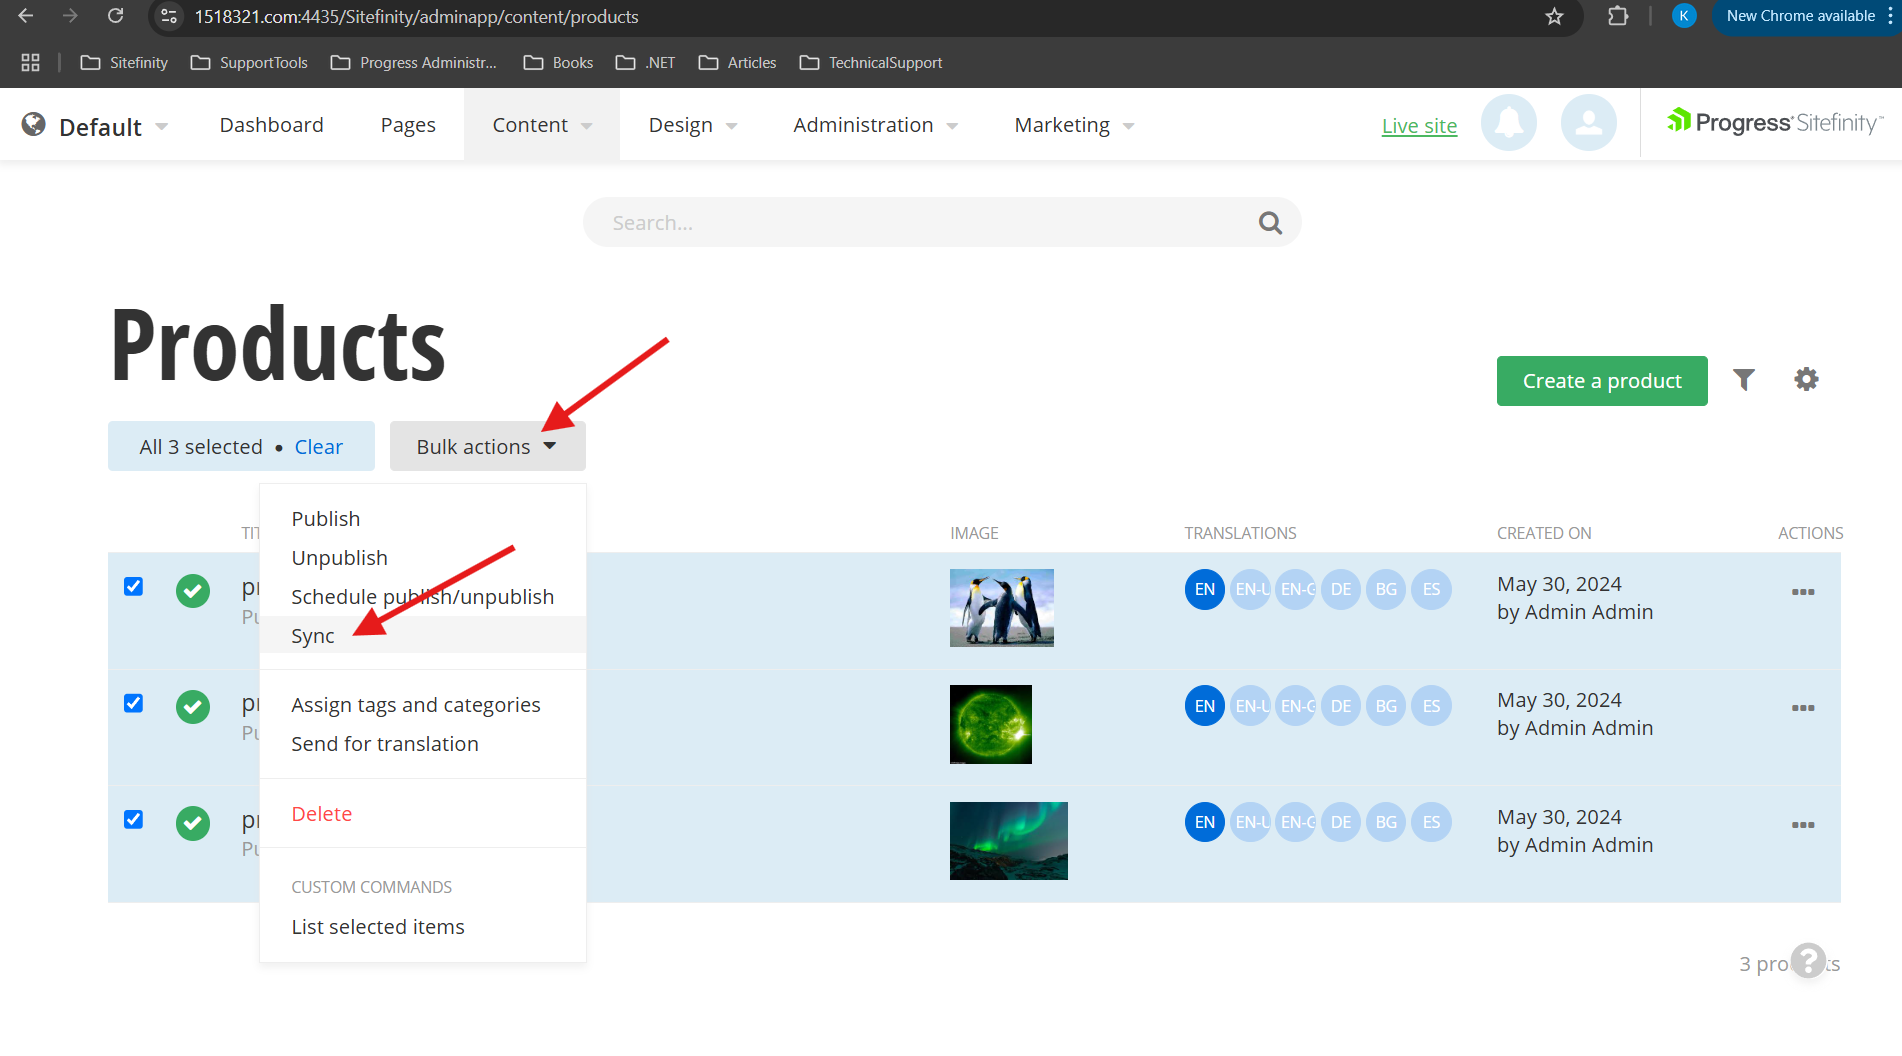Screen dimensions: 1902x1056
Task: Expand the Administration menu
Action: [875, 125]
